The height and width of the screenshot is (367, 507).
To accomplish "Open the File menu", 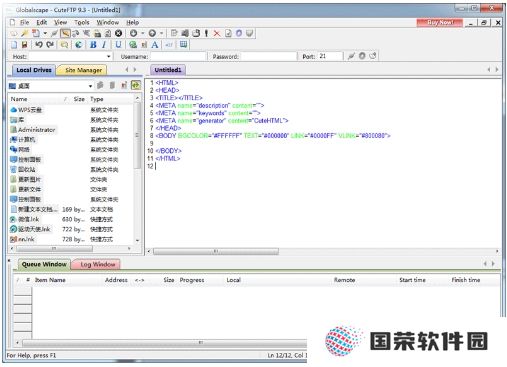I will point(24,22).
